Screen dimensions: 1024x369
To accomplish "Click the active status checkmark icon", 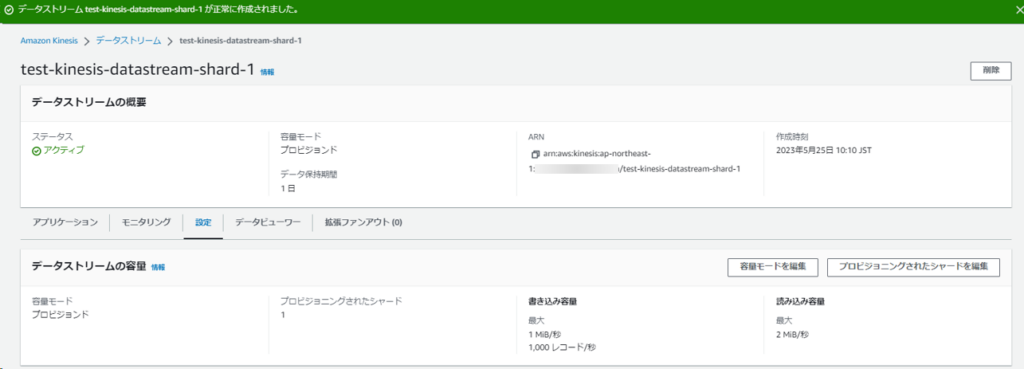I will click(37, 150).
